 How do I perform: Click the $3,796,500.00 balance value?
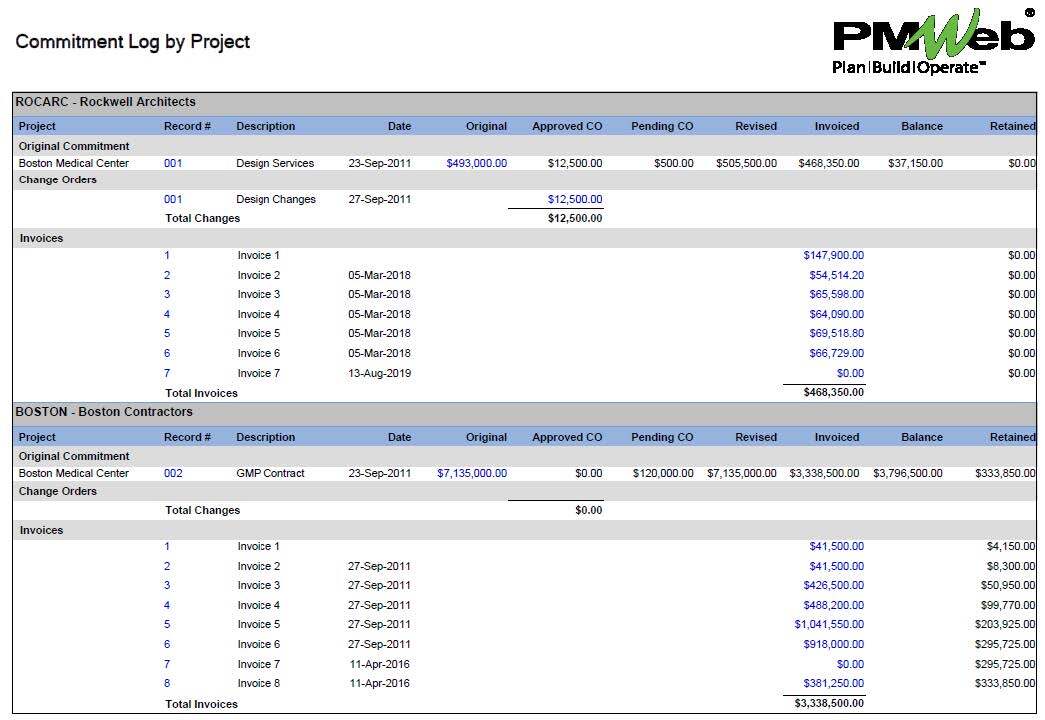point(908,473)
